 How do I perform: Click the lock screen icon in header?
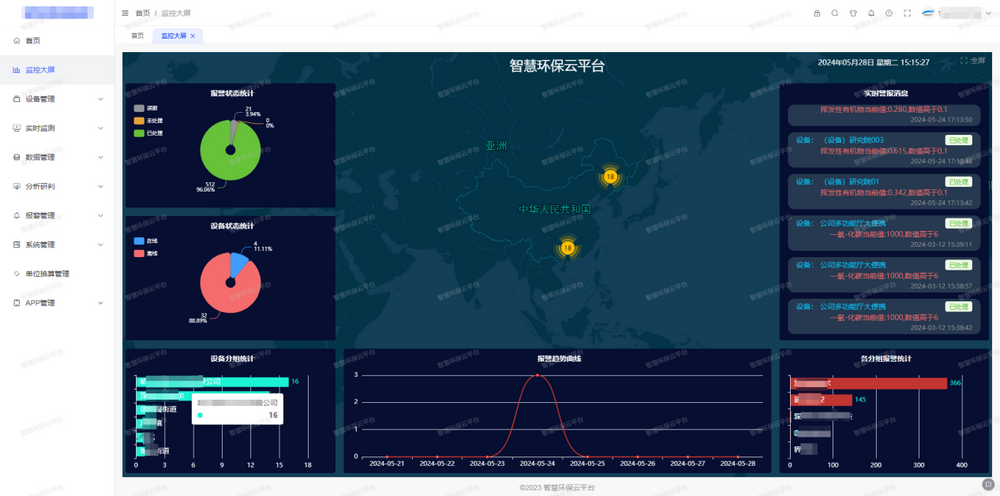point(817,13)
